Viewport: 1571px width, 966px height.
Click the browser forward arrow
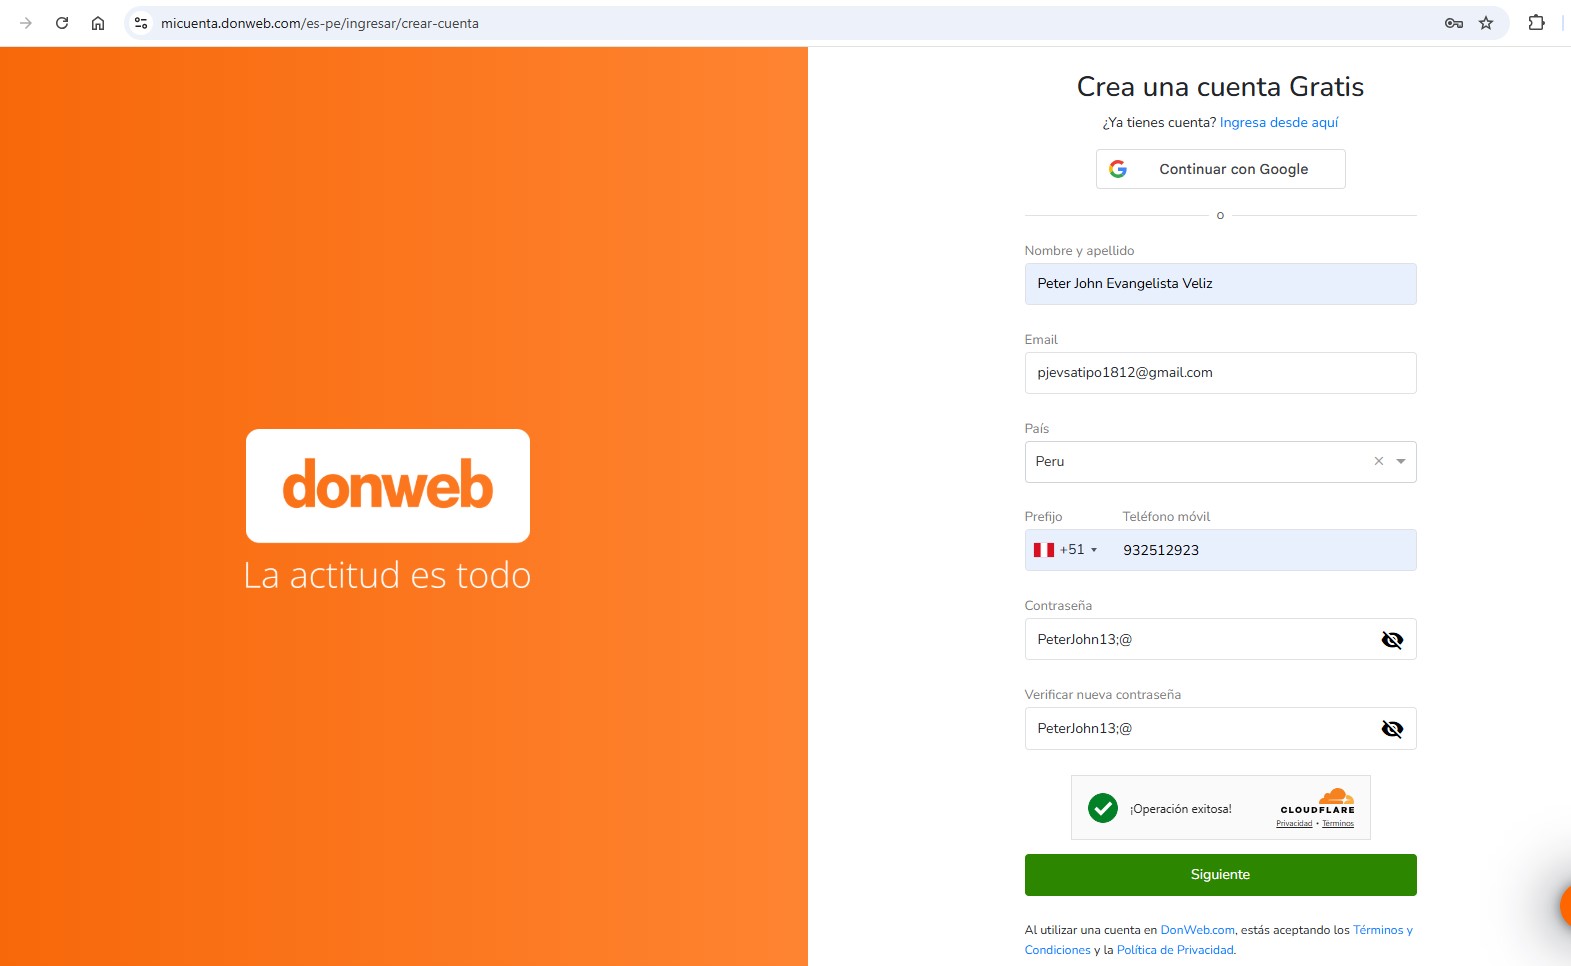pyautogui.click(x=26, y=23)
